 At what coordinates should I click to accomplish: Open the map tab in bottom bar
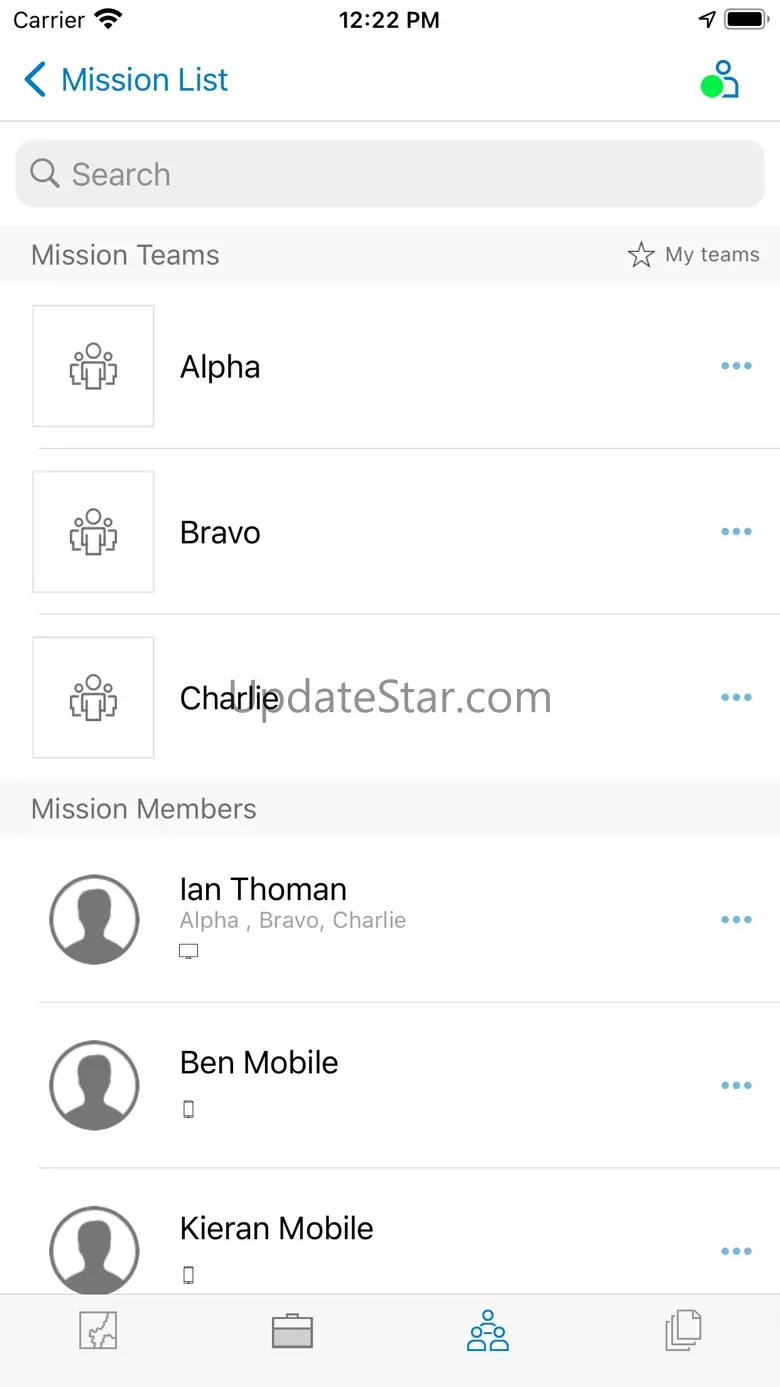(99, 1331)
